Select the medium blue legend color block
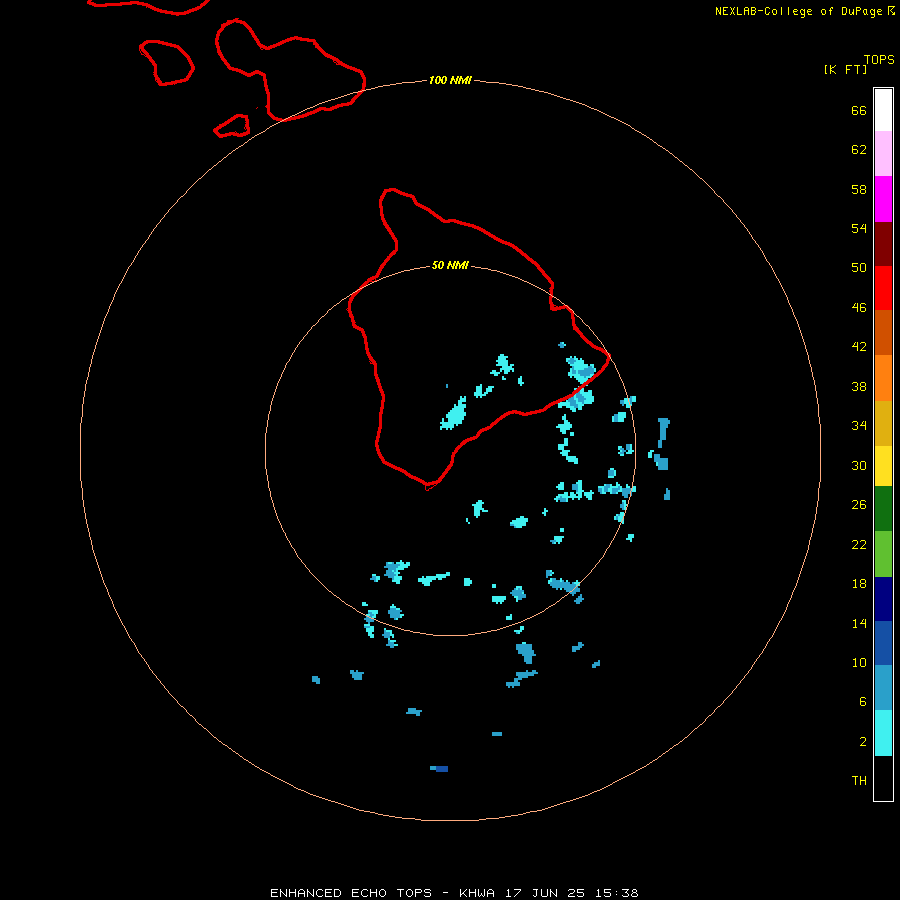 coord(883,643)
